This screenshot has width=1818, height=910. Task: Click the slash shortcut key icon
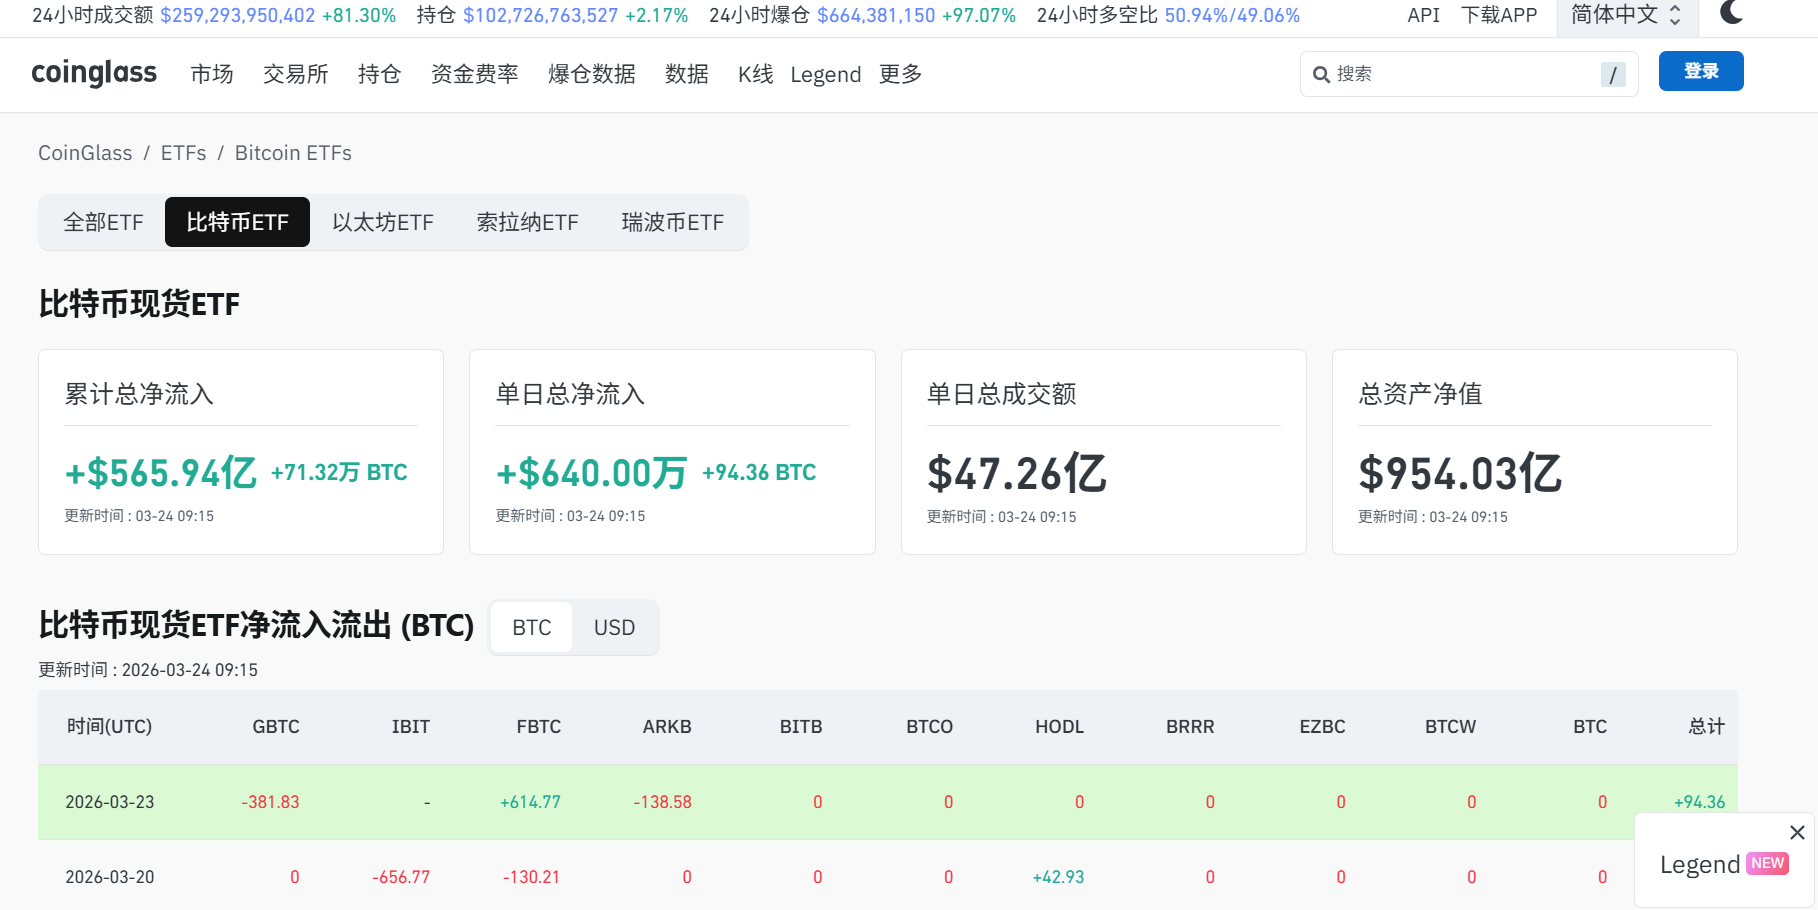tap(1612, 75)
